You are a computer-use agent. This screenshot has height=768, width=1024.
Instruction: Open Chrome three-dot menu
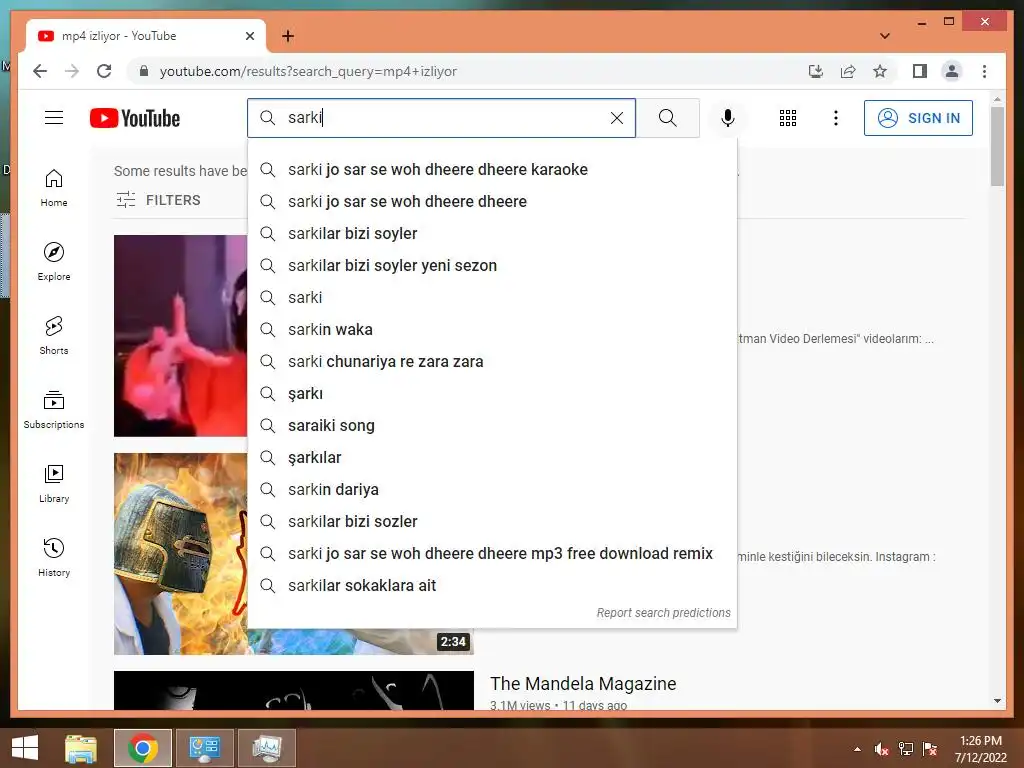(x=984, y=71)
